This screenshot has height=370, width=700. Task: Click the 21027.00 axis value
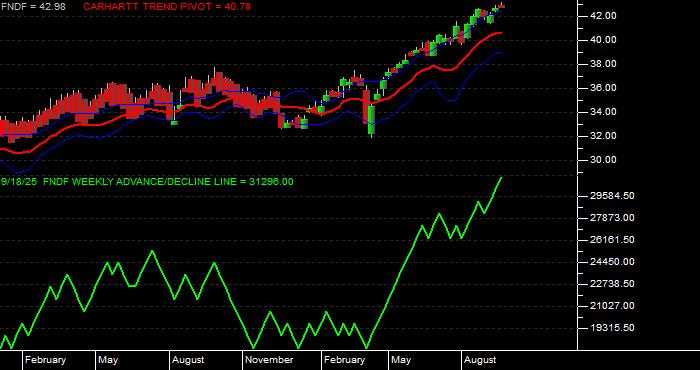pyautogui.click(x=612, y=306)
